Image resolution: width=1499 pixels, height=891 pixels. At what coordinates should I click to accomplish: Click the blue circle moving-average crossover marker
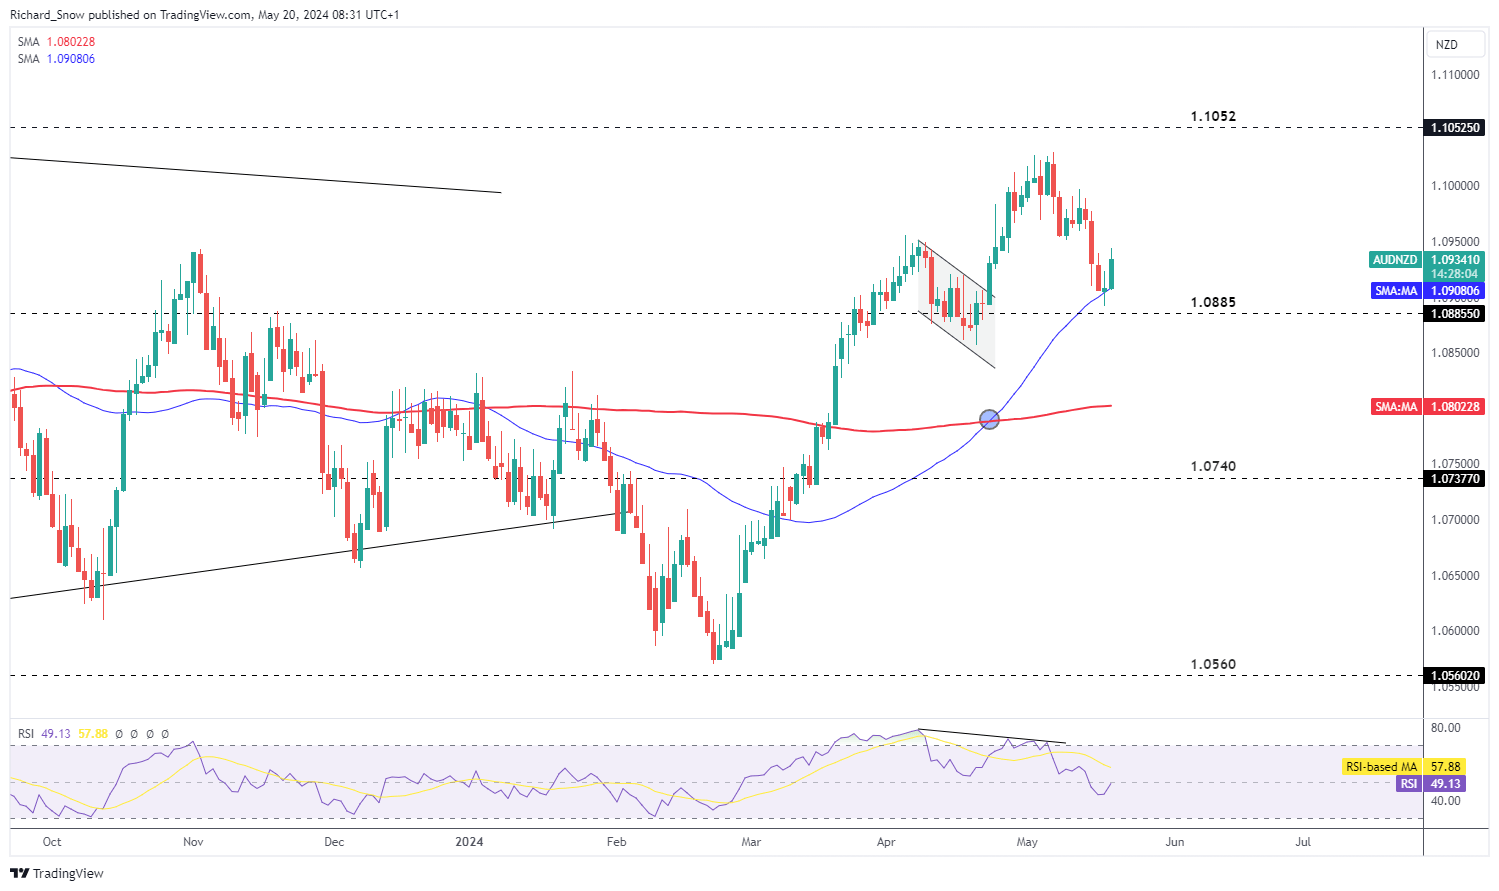click(x=989, y=419)
